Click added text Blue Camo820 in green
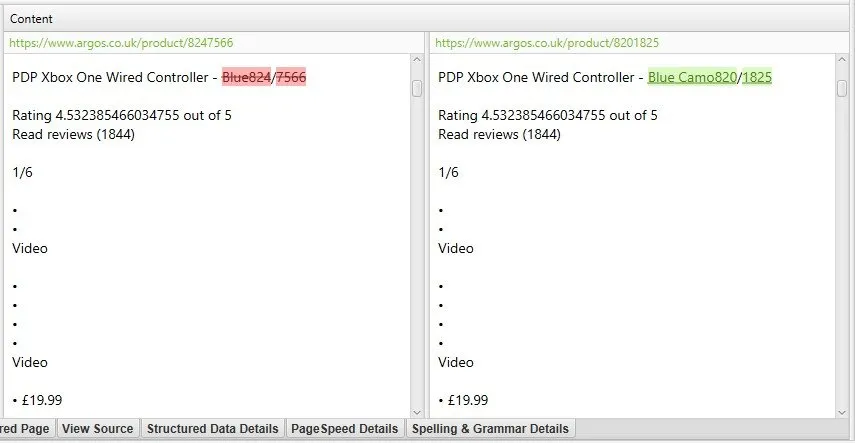Screen dimensions: 855x443 tap(692, 77)
